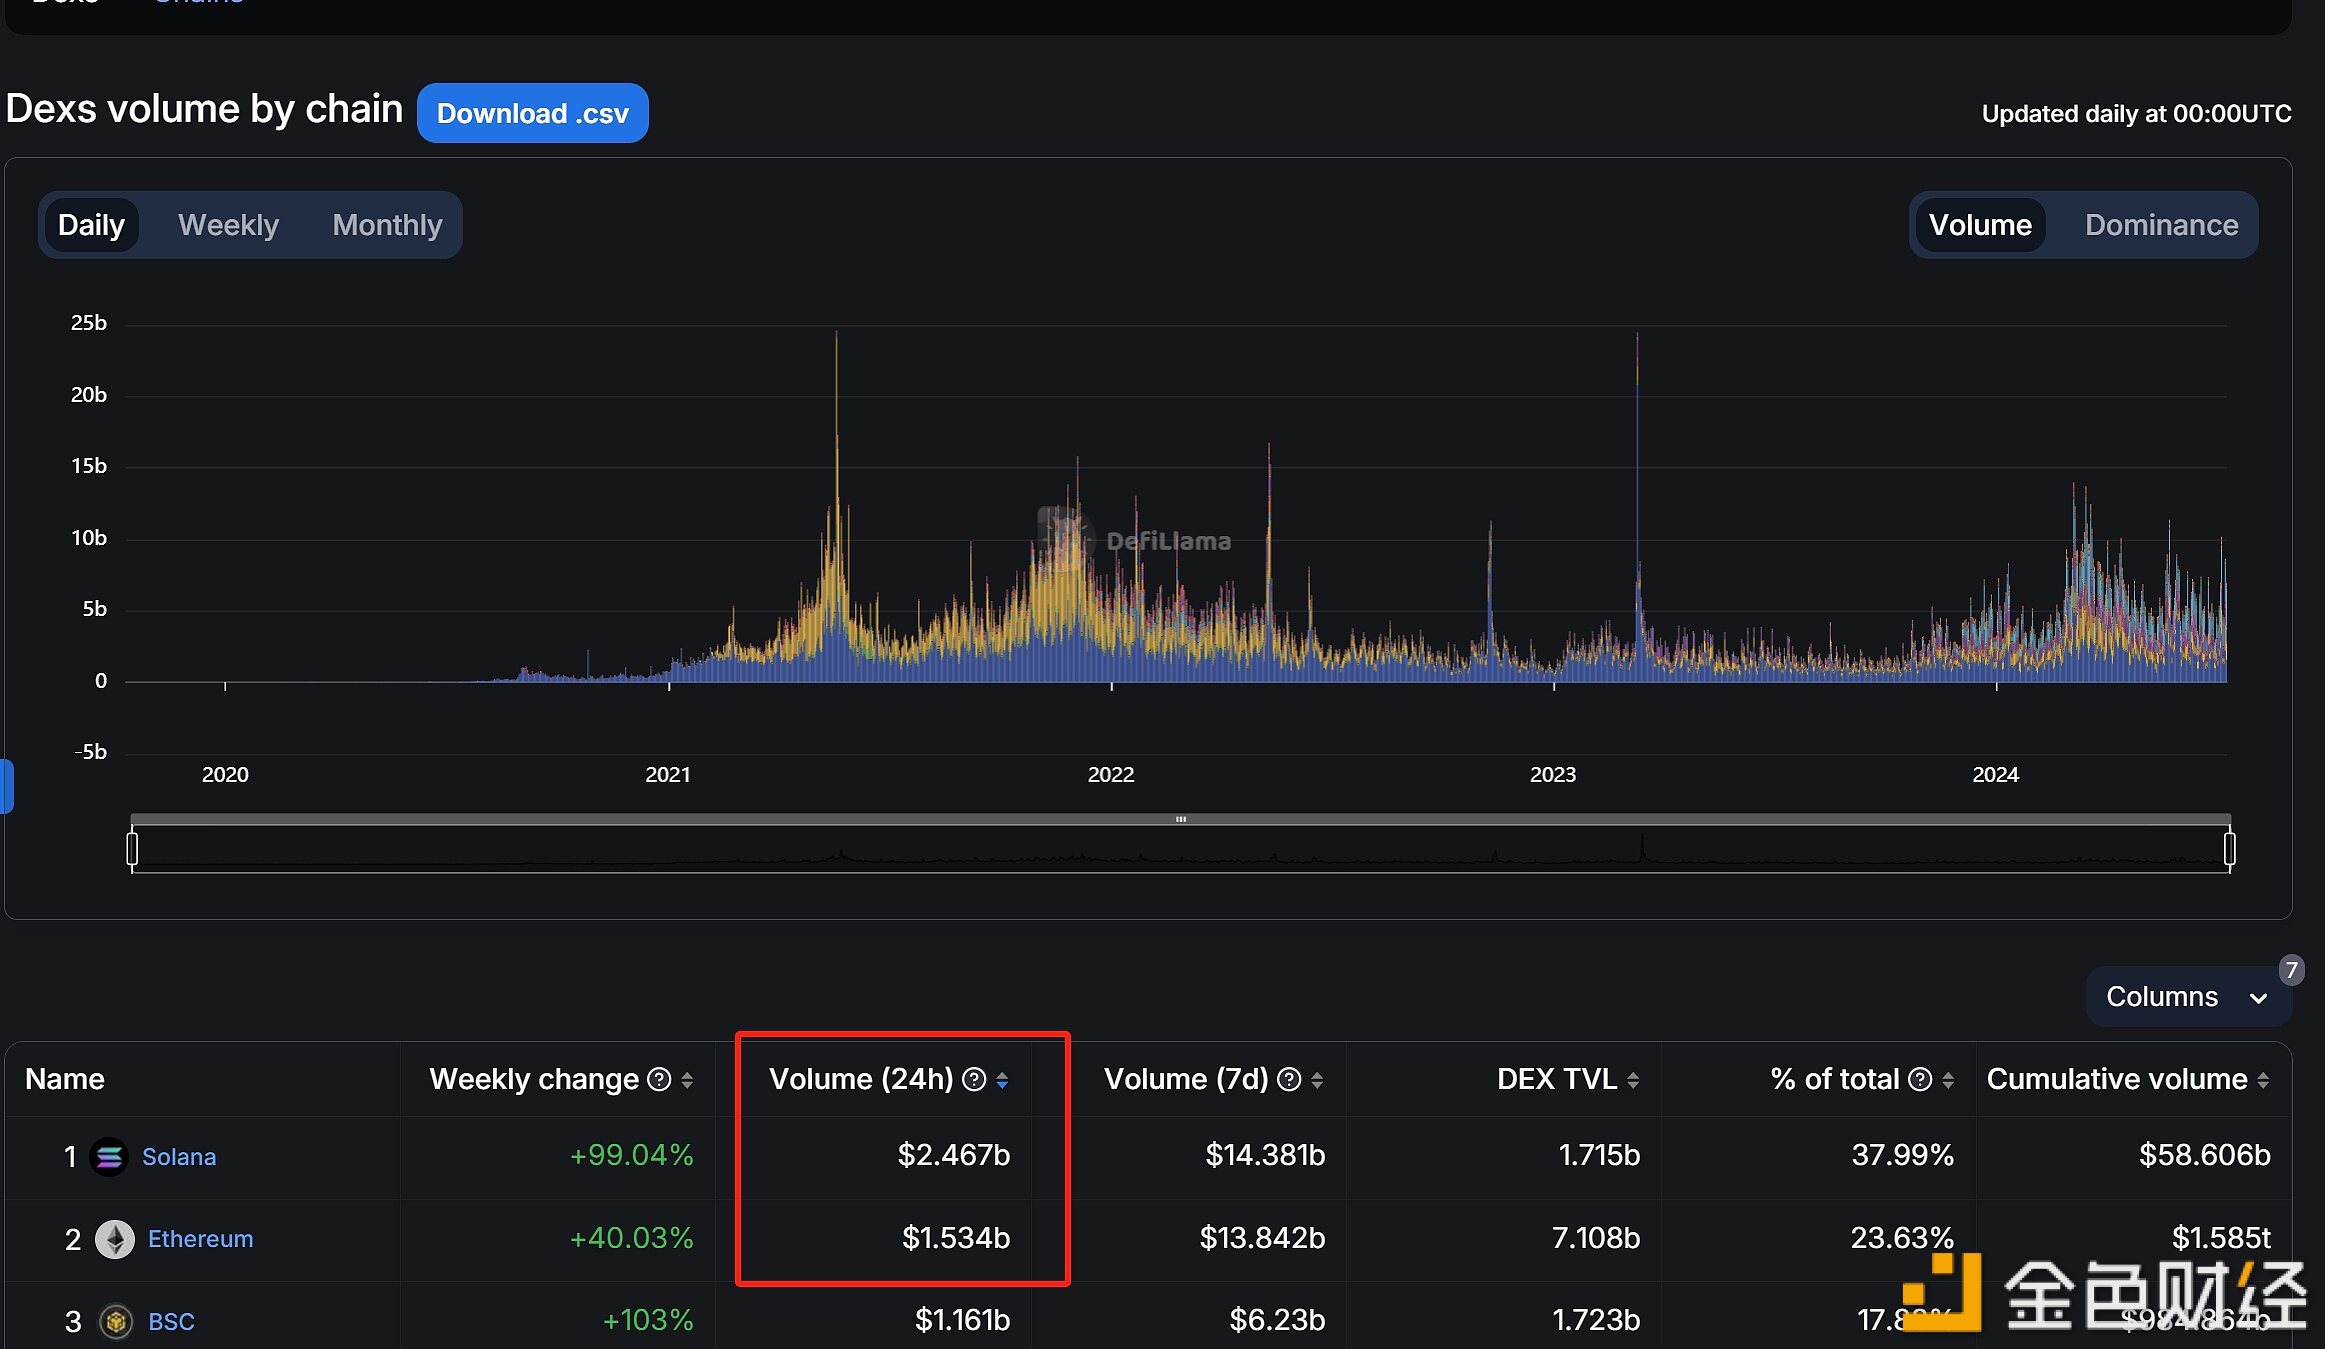
Task: Click Ethereum 24h volume $1.534b
Action: coord(956,1238)
